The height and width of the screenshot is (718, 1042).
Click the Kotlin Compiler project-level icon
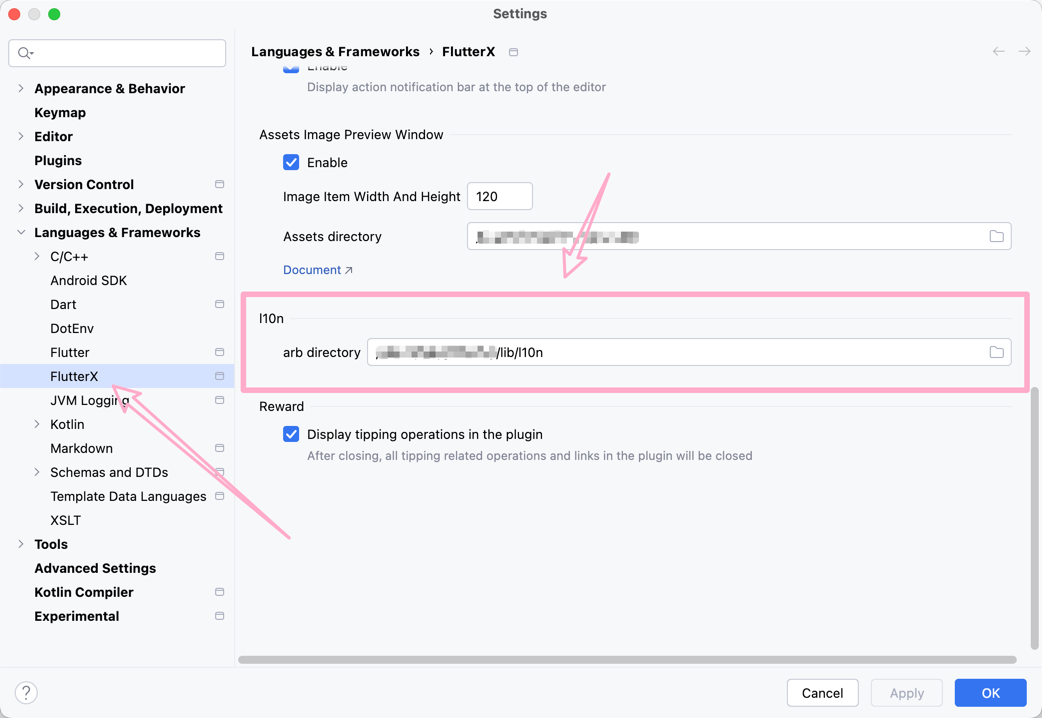pyautogui.click(x=219, y=592)
